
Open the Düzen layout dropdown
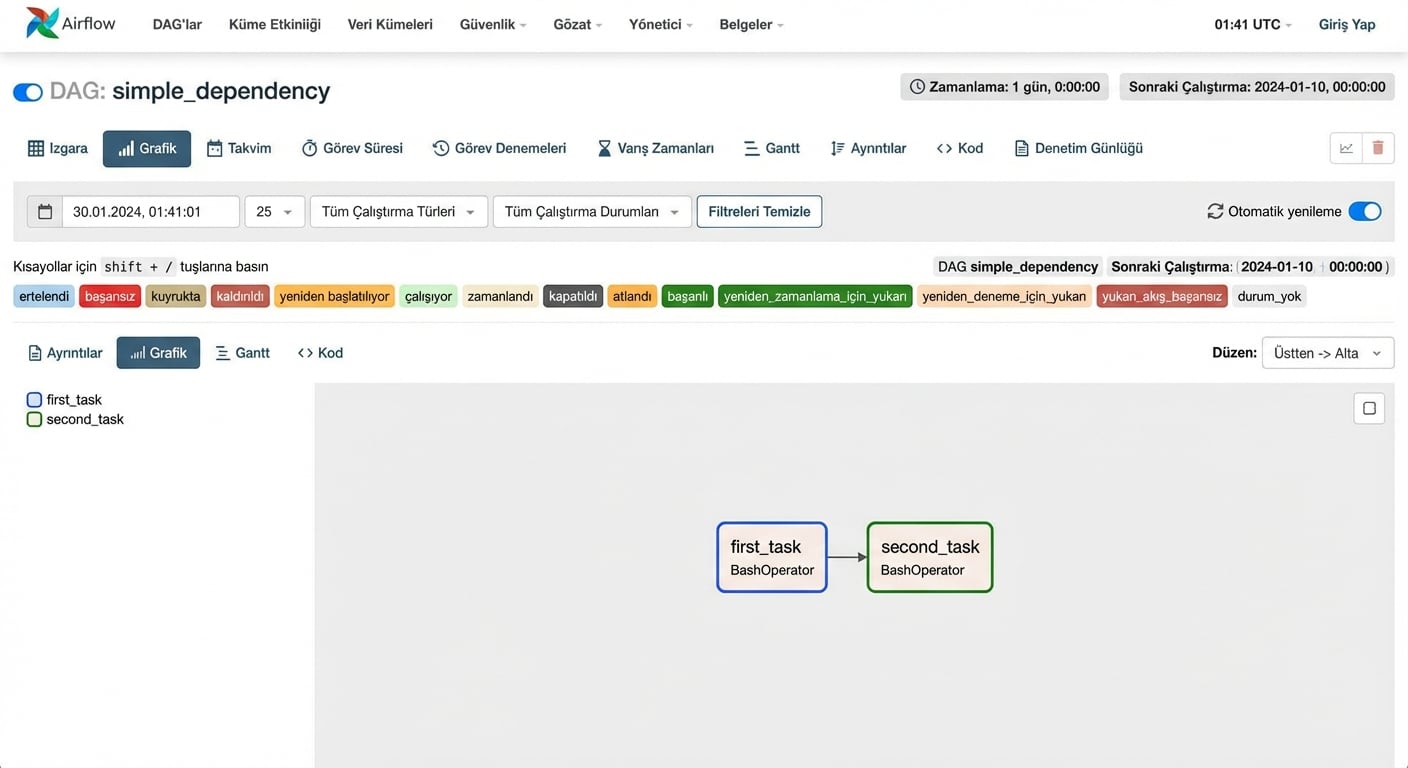(1327, 353)
